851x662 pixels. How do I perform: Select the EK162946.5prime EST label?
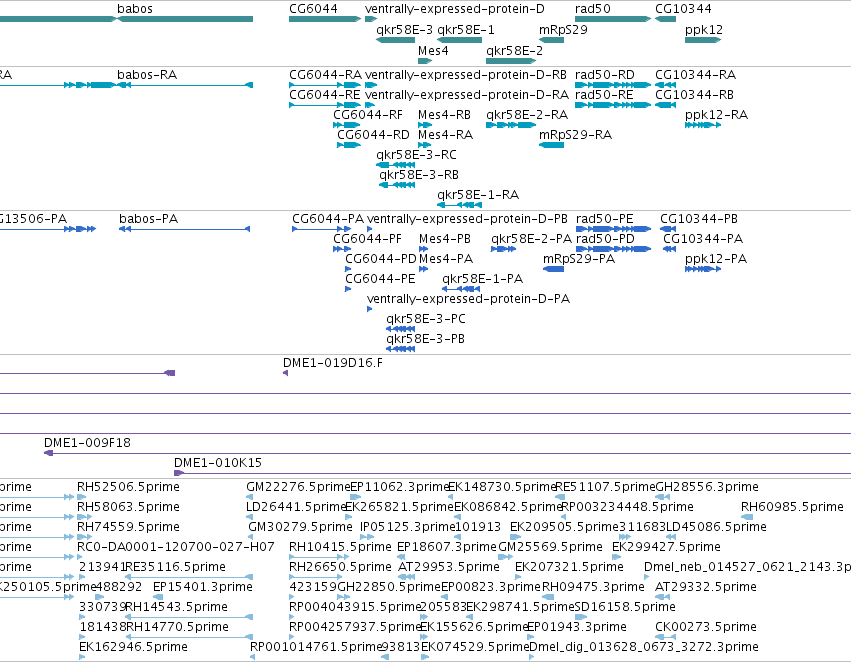click(x=134, y=647)
